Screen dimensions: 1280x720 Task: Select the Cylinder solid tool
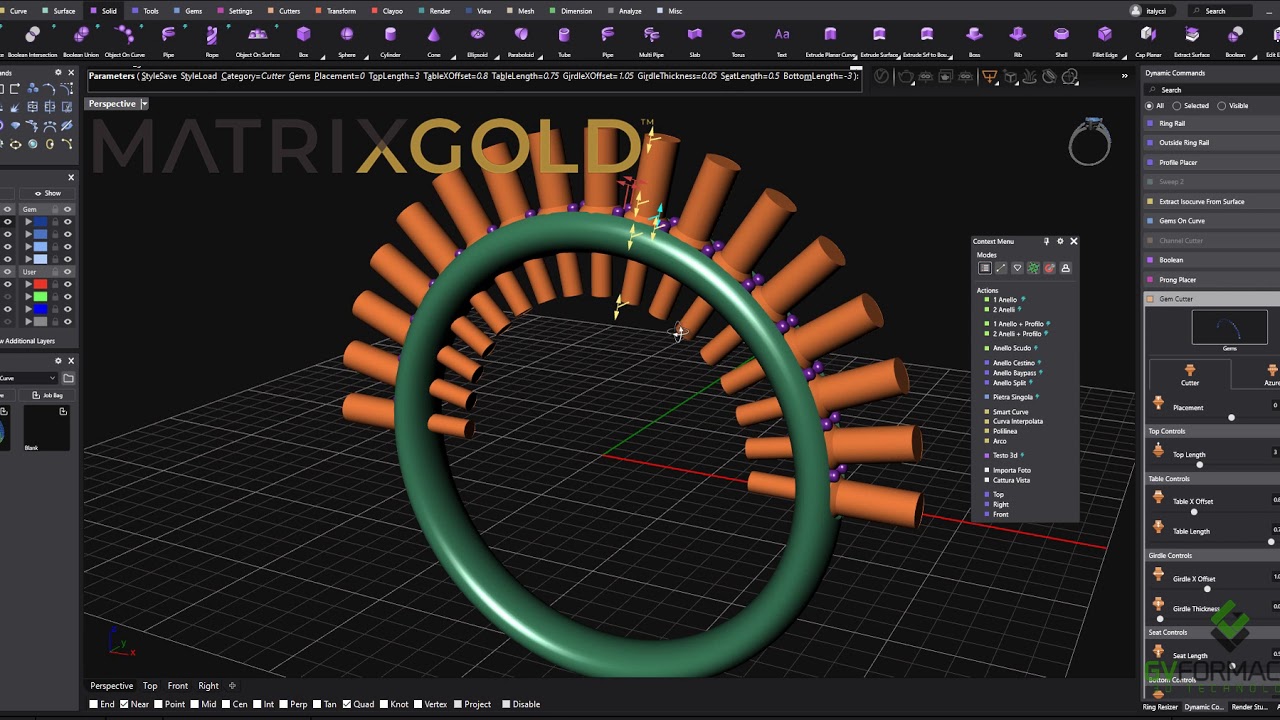coord(390,41)
